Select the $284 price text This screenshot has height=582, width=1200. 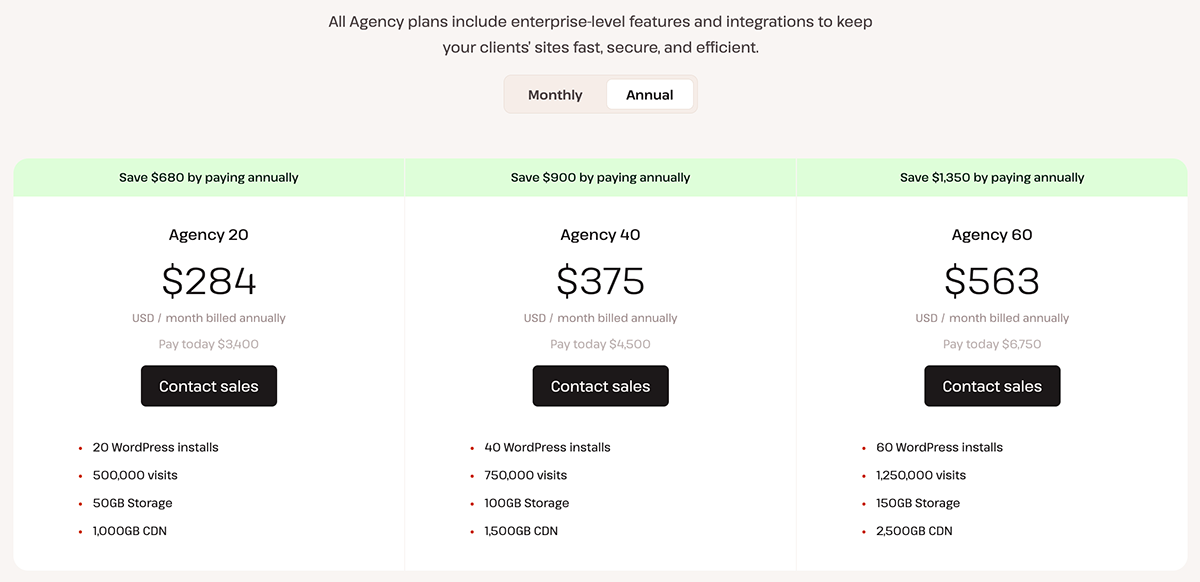click(x=209, y=281)
